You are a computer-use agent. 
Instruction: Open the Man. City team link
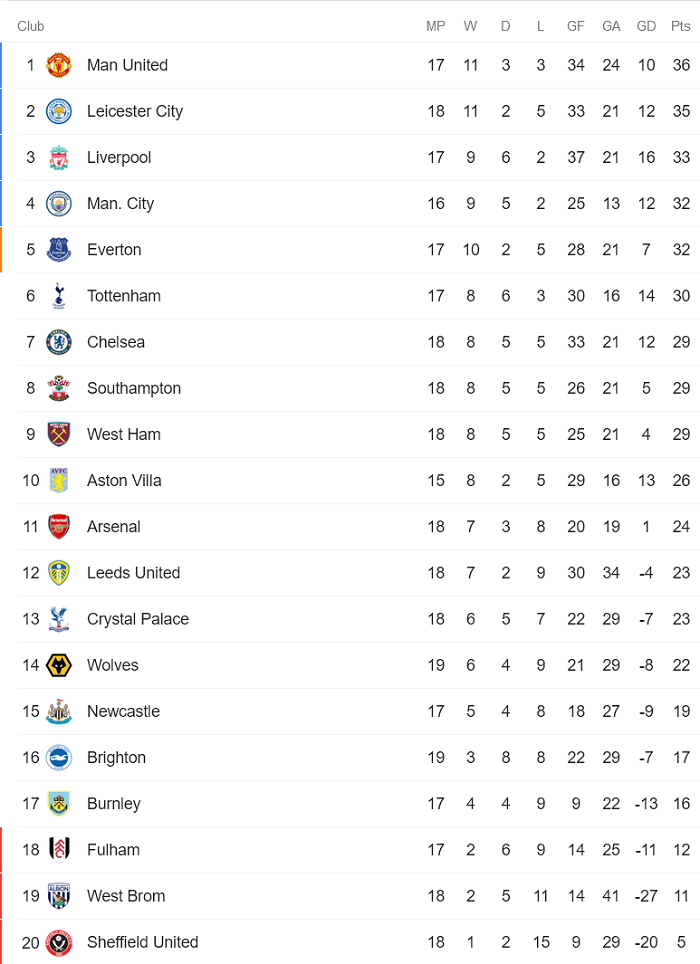point(120,204)
